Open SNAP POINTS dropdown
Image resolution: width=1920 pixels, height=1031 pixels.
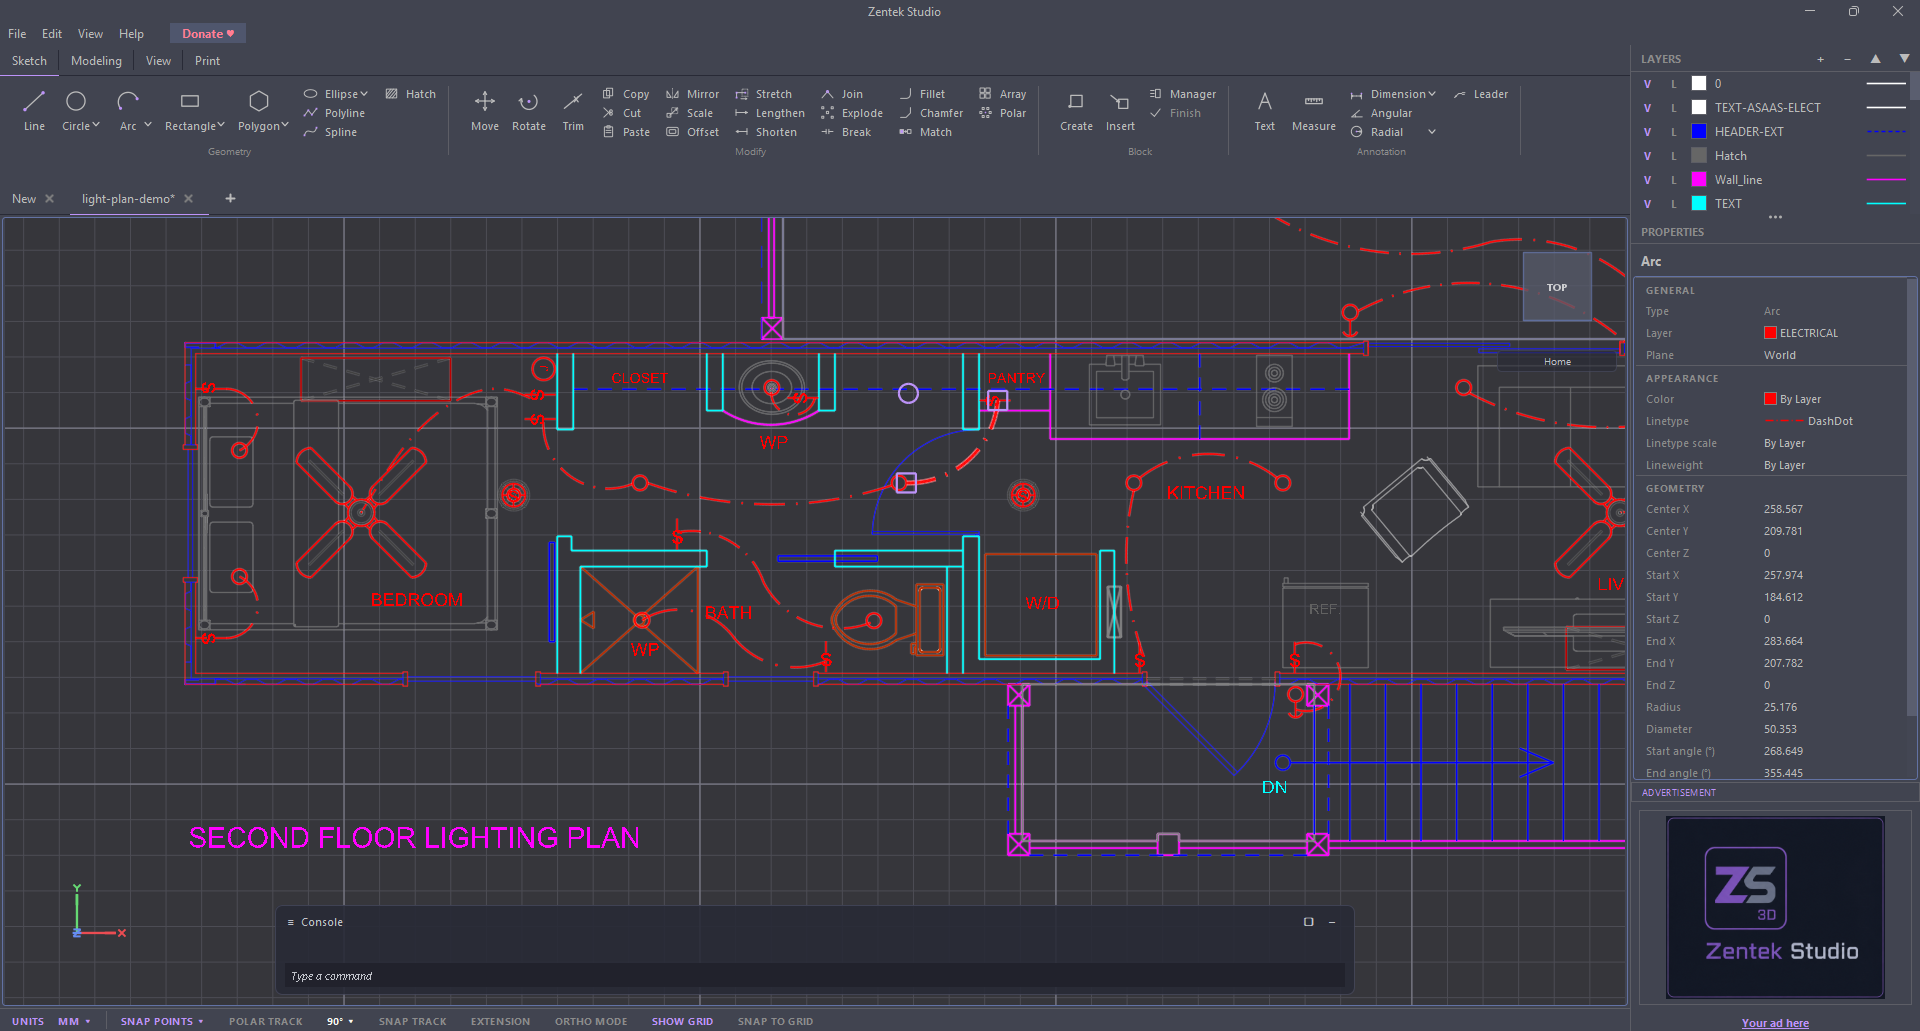(162, 1021)
